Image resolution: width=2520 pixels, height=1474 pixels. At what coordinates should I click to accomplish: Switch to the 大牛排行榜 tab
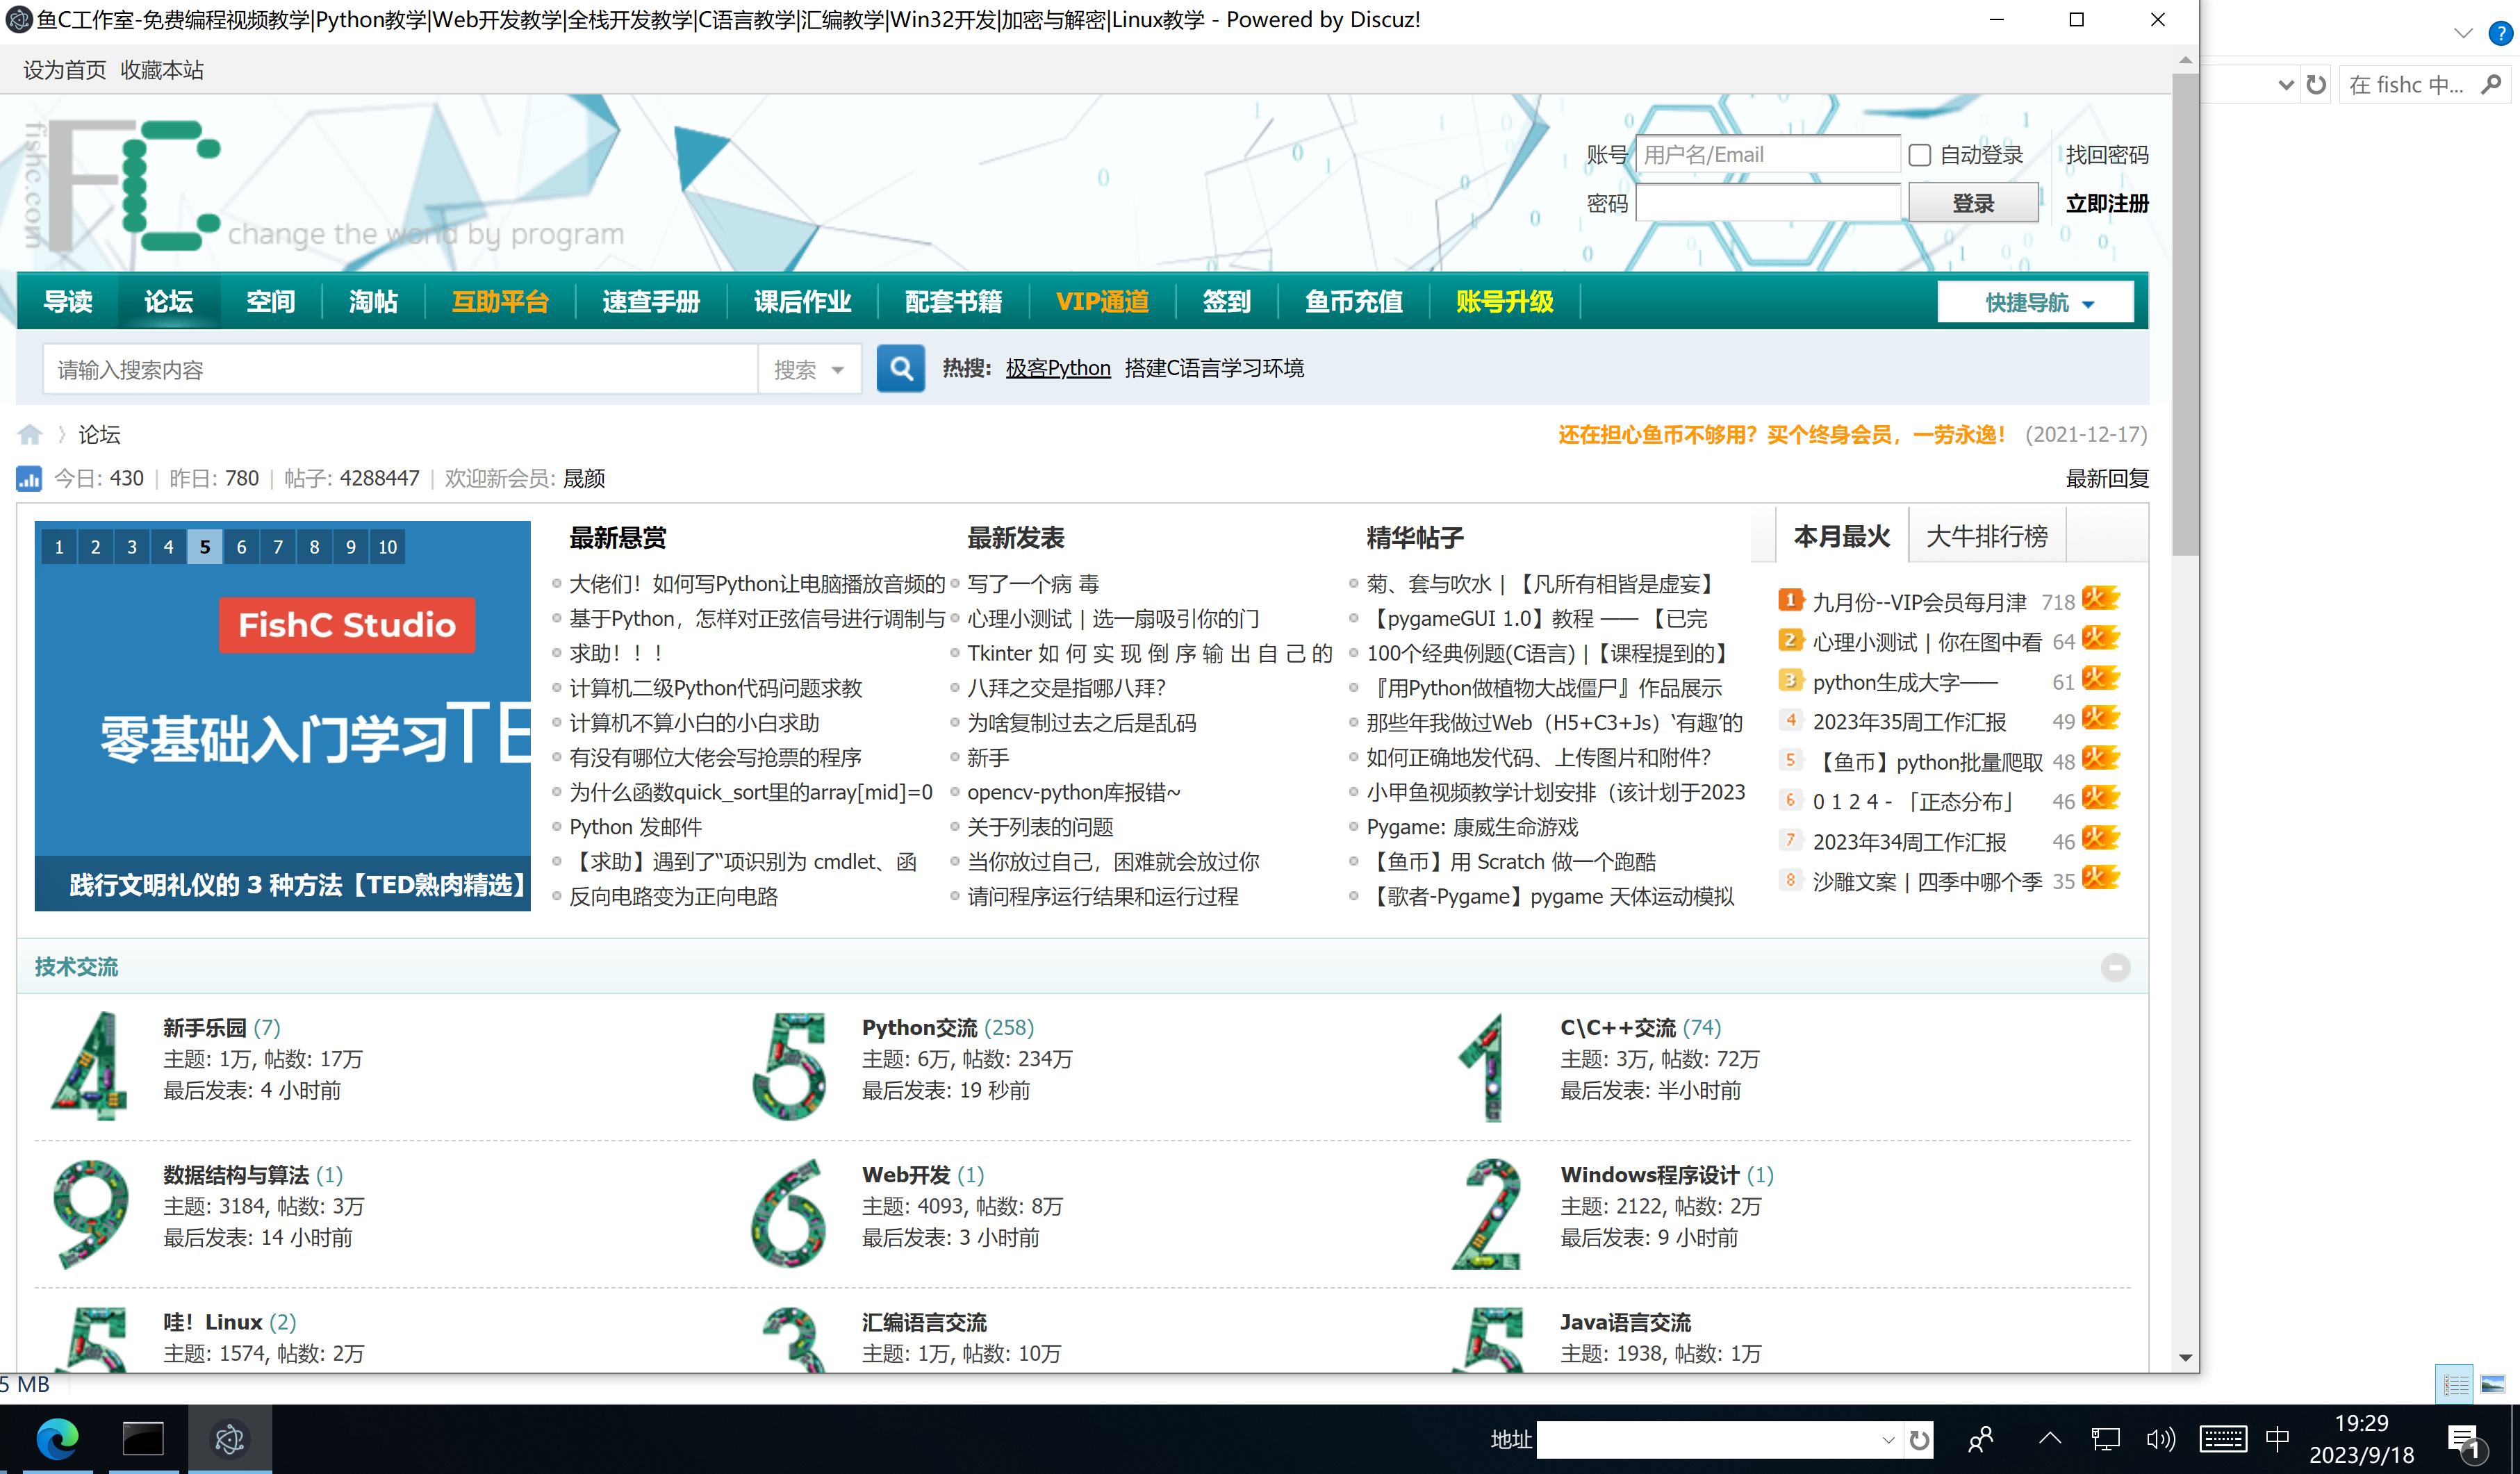[x=1986, y=537]
